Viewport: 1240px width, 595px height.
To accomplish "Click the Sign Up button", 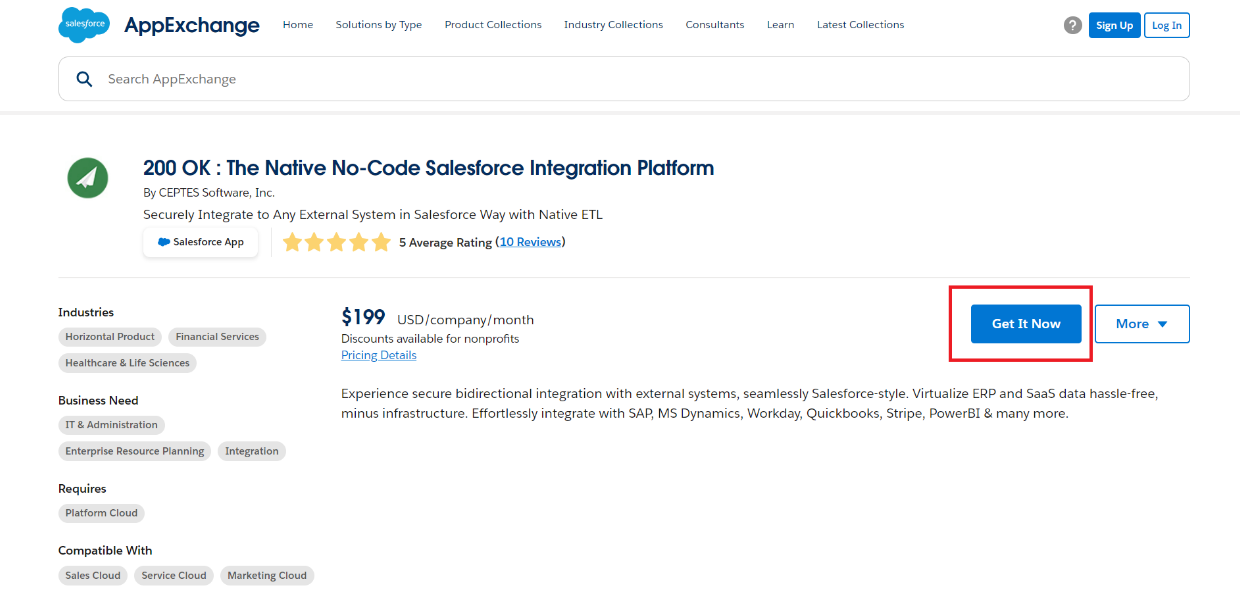I will [x=1114, y=25].
